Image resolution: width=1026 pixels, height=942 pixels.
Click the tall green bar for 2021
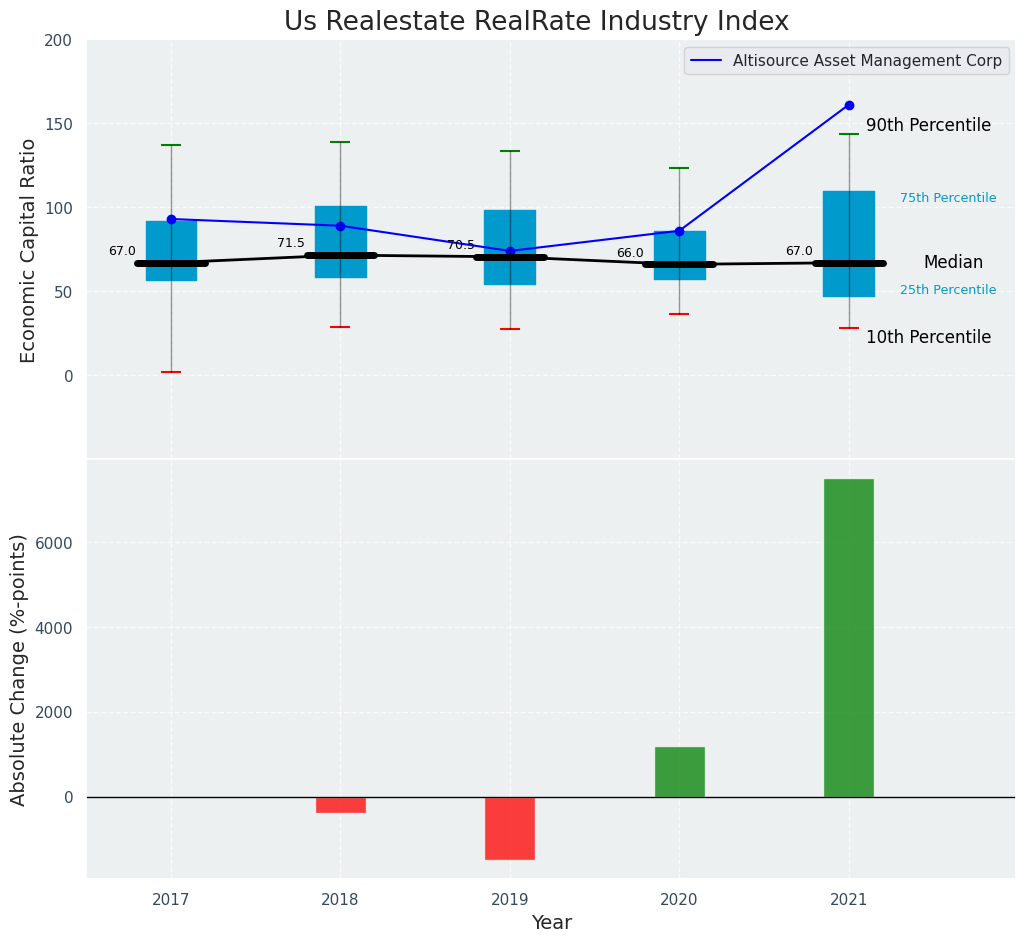coord(849,638)
